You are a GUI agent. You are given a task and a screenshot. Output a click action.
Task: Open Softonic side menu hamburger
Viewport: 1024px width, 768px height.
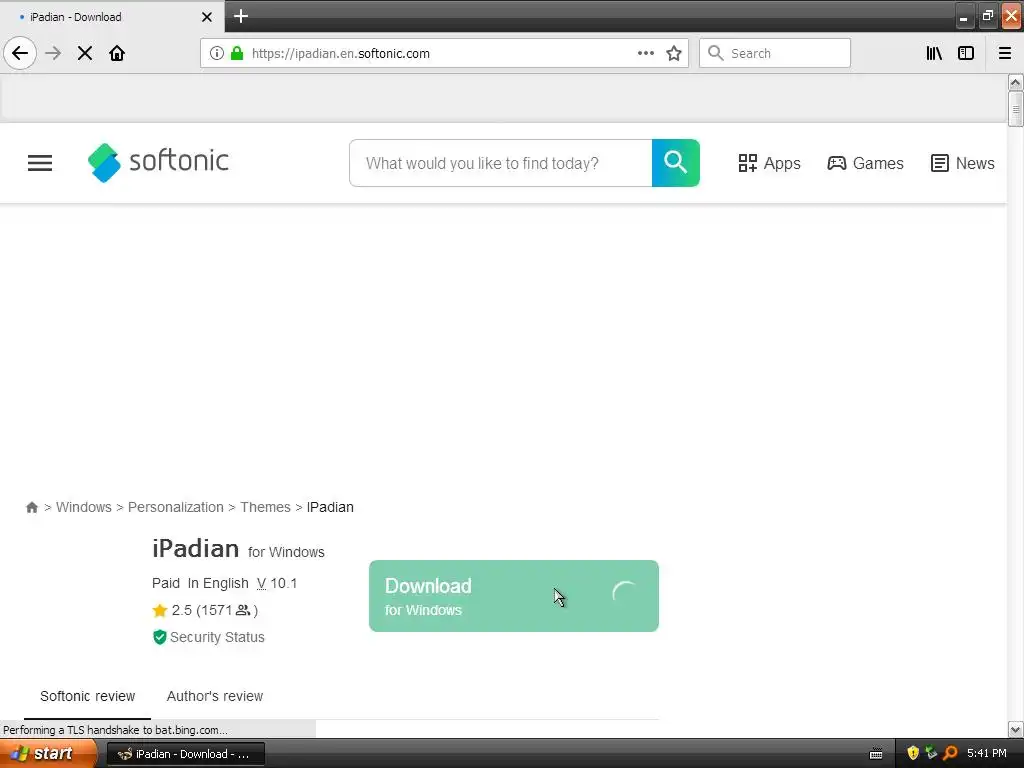coord(40,163)
